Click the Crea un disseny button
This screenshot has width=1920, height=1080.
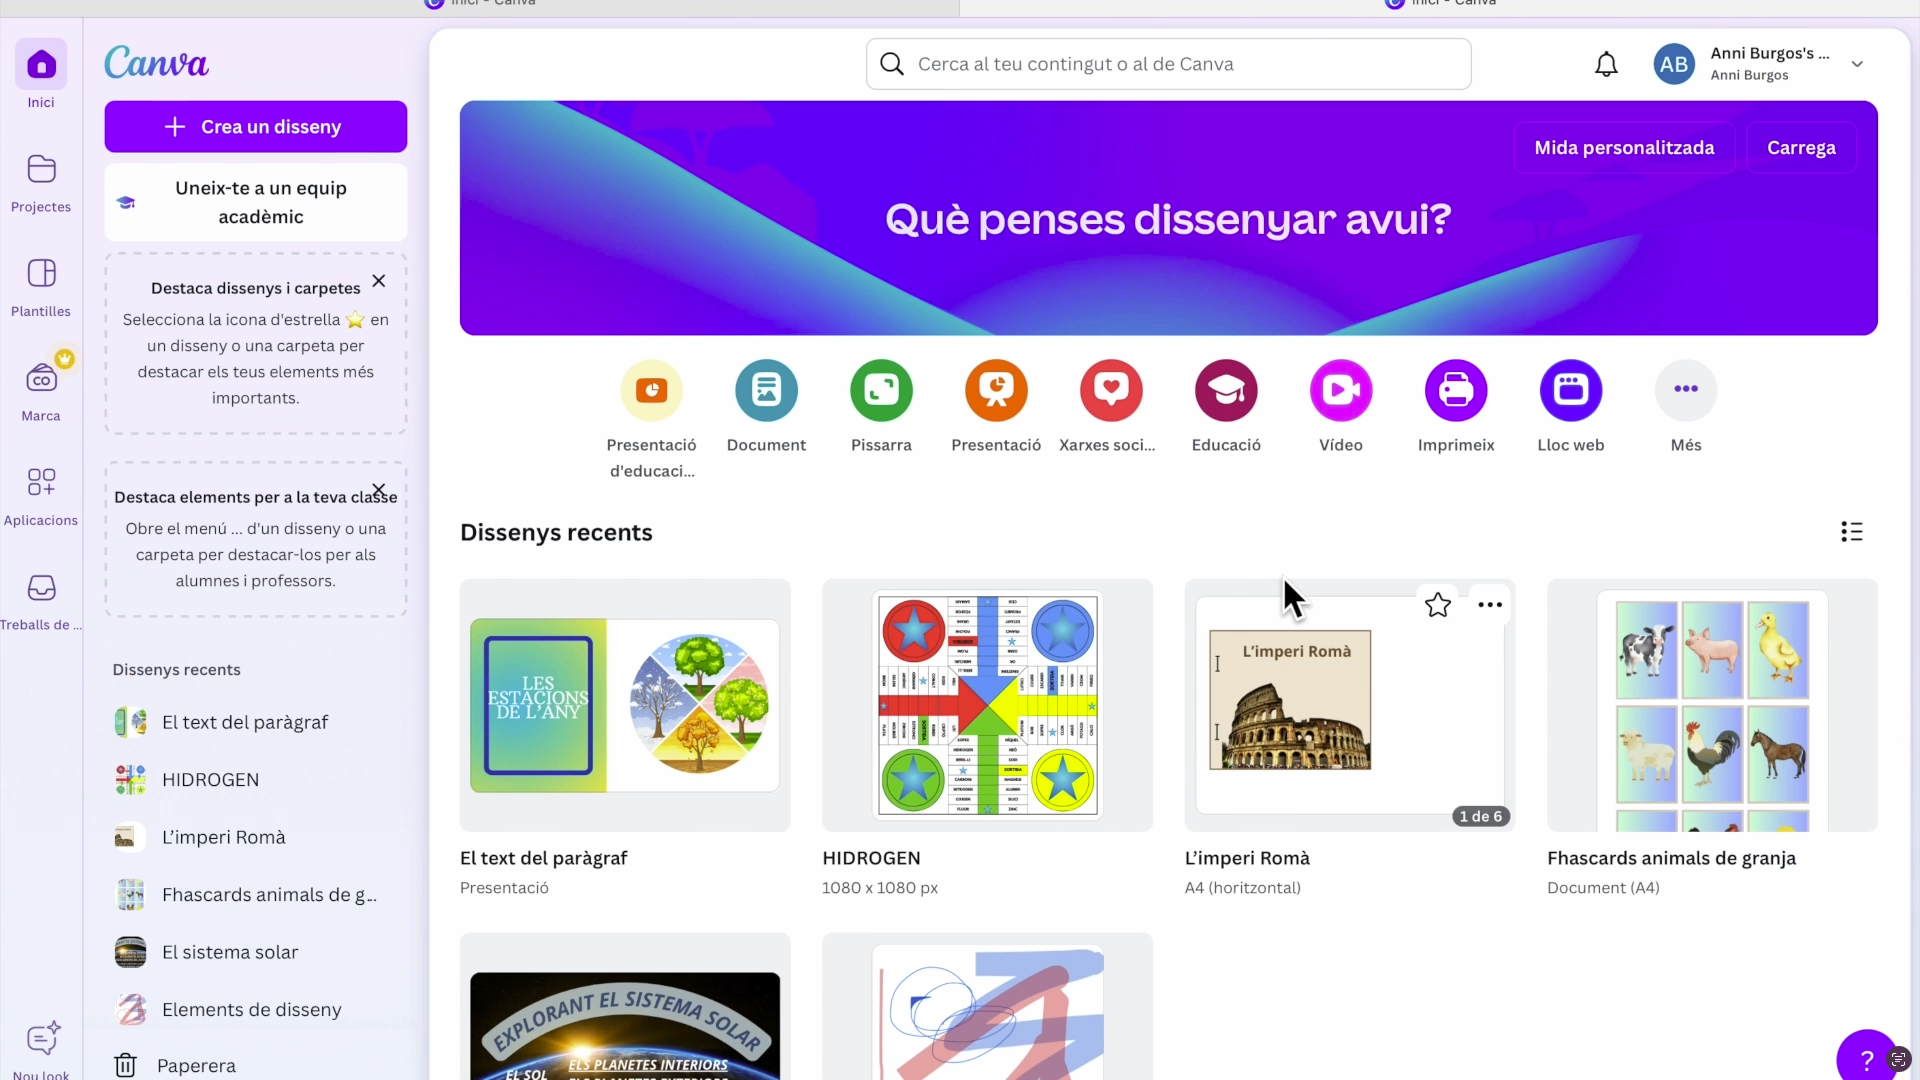coord(256,127)
